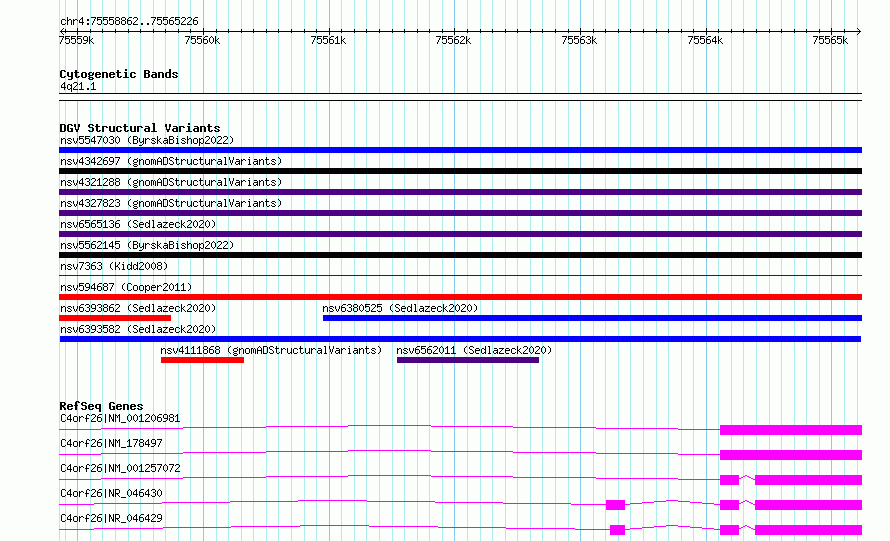Click the Cytogenetic Bands track heading
Viewport: 890px width, 541px height.
click(119, 74)
